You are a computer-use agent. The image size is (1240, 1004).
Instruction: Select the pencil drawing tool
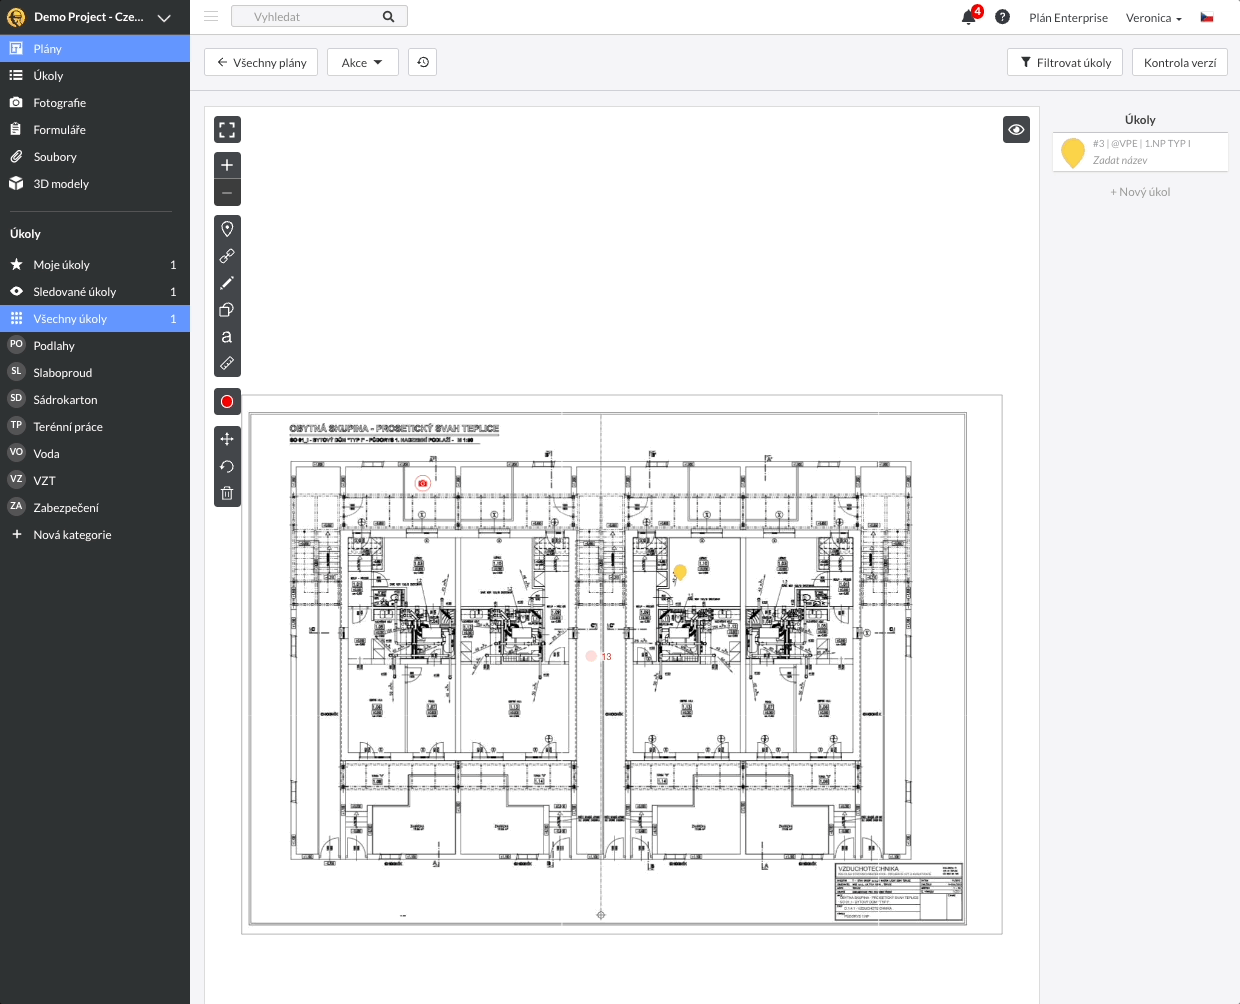pyautogui.click(x=227, y=283)
